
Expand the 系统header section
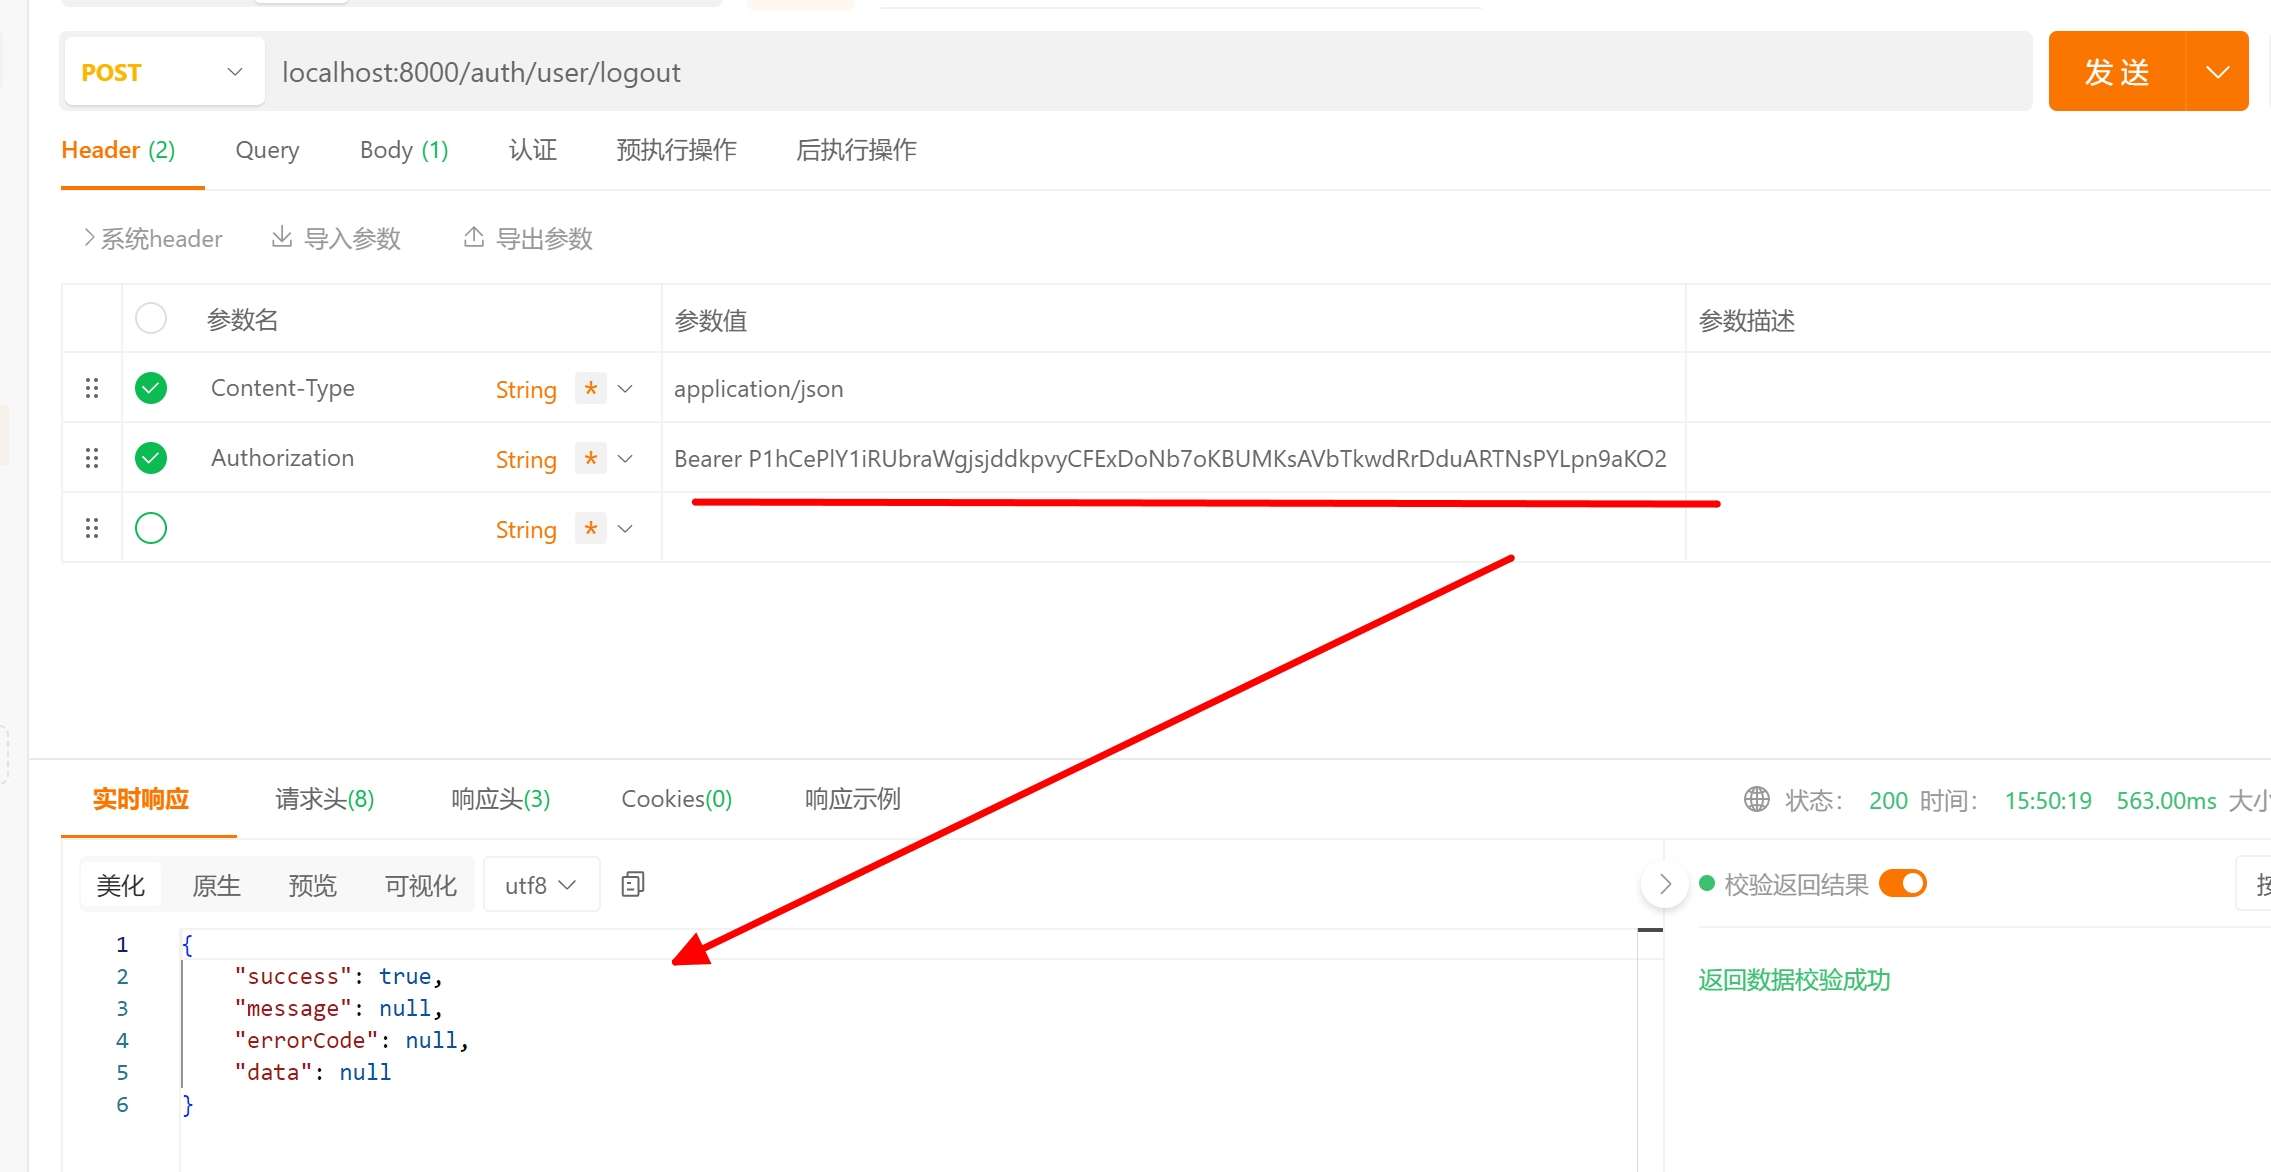153,238
